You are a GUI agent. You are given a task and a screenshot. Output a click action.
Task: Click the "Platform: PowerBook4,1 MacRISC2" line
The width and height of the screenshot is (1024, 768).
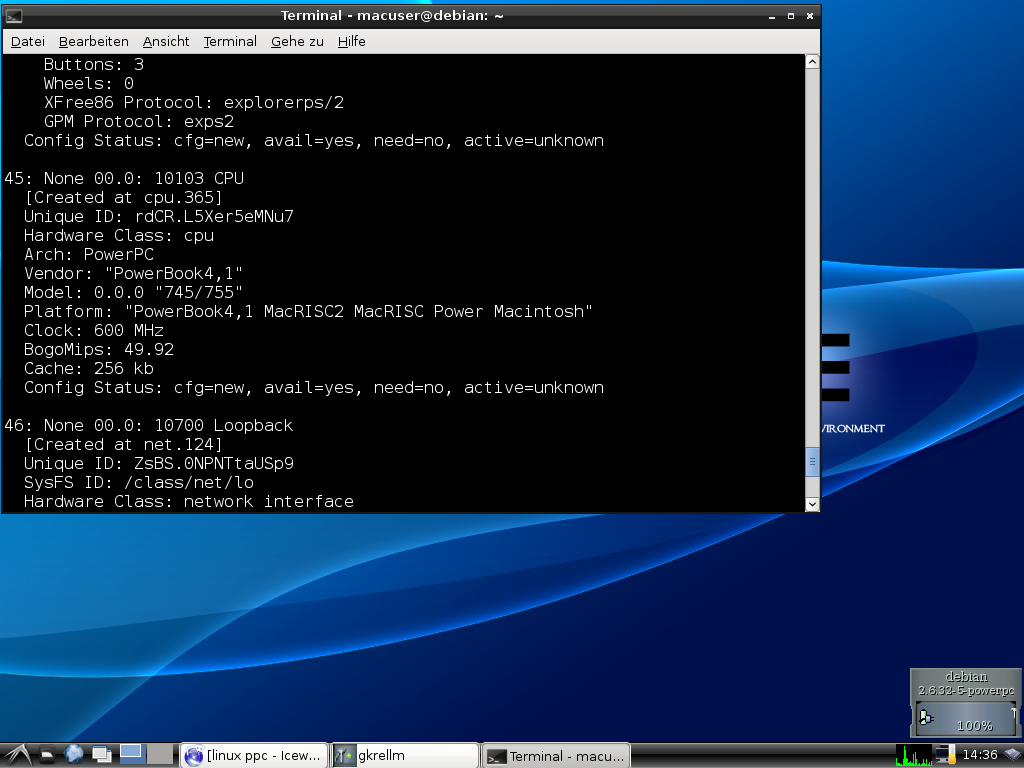[308, 311]
